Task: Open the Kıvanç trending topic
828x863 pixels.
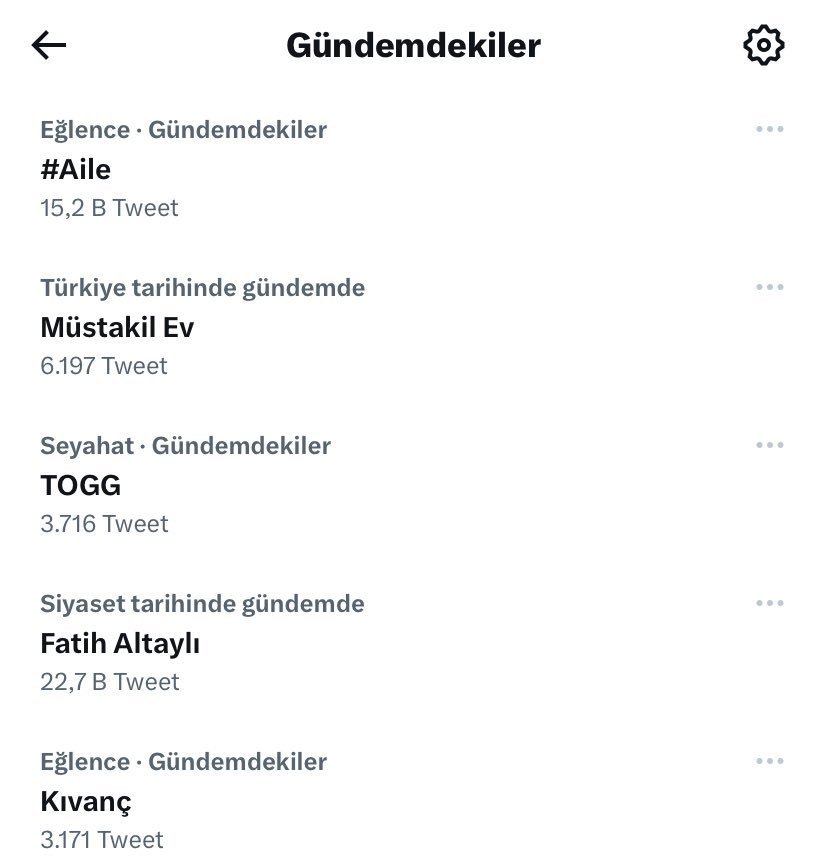Action: tap(86, 801)
